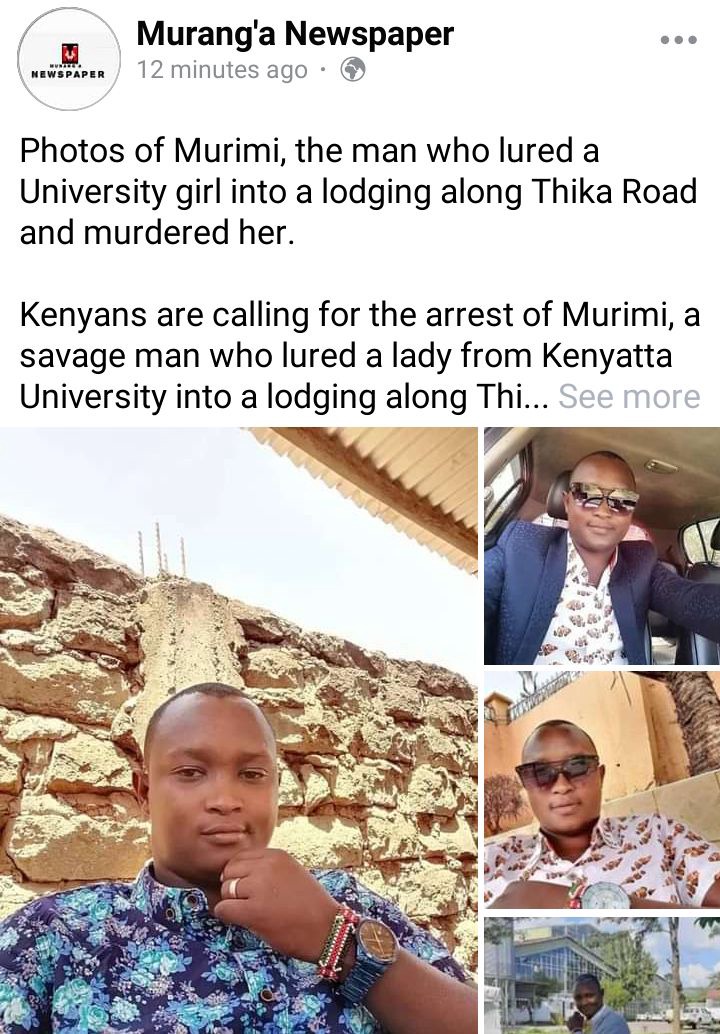Expand the post with See more
The width and height of the screenshot is (720, 1034).
[629, 396]
